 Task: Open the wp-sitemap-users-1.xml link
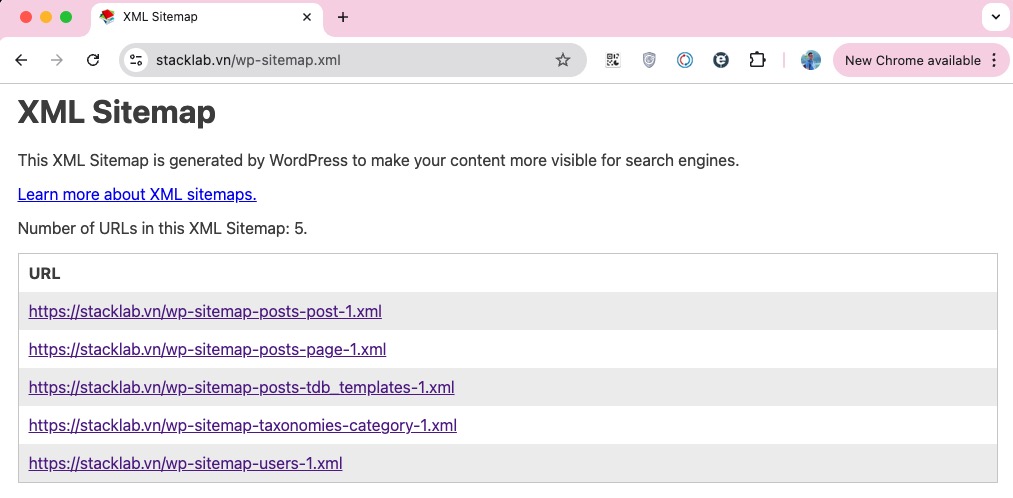[x=185, y=463]
